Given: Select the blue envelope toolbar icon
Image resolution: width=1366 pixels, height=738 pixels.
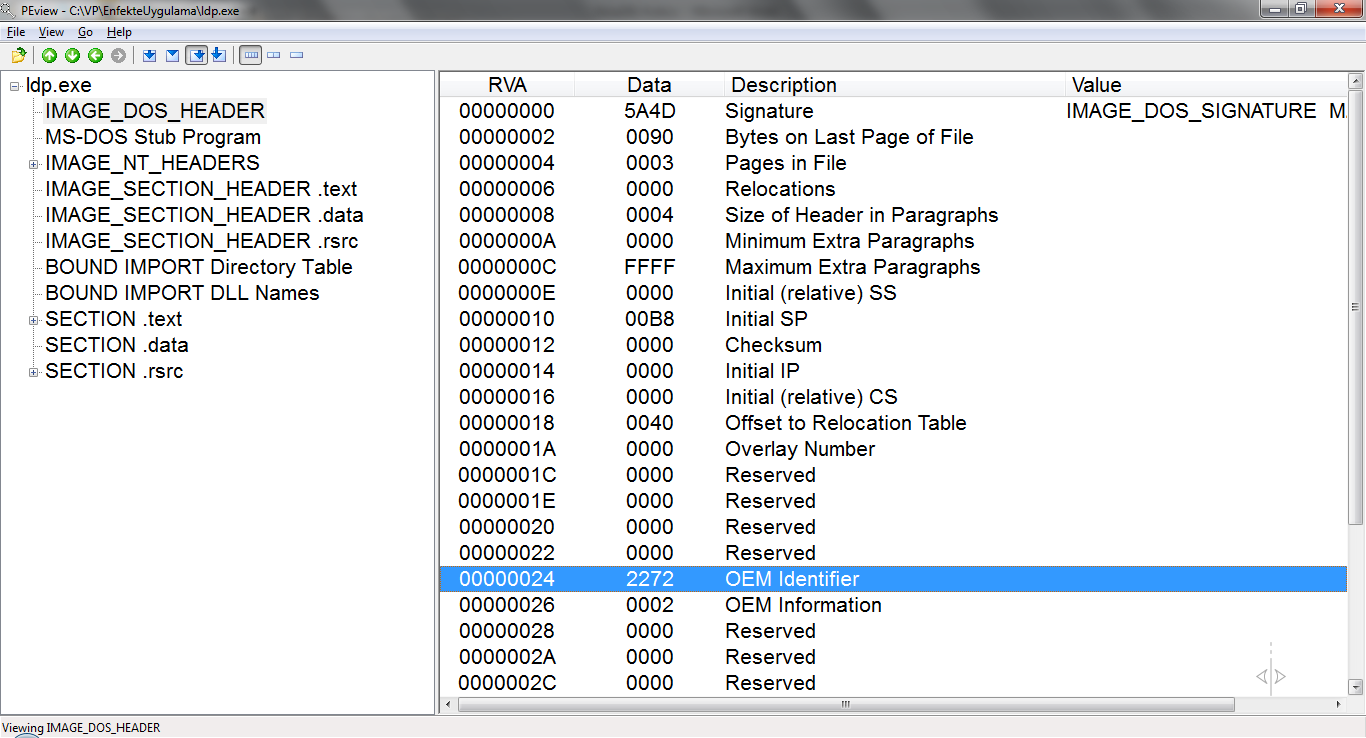Looking at the screenshot, I should (173, 55).
